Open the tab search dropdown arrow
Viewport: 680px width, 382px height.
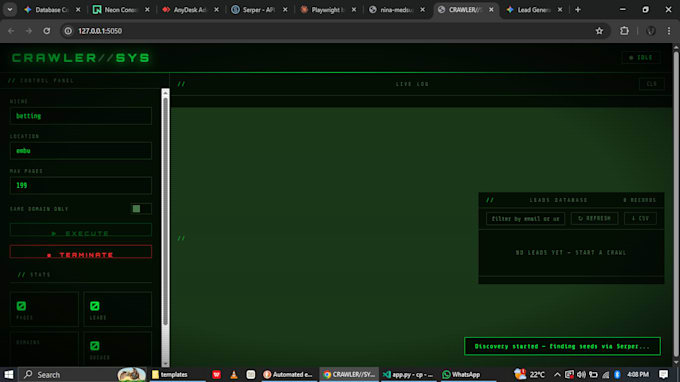point(10,10)
